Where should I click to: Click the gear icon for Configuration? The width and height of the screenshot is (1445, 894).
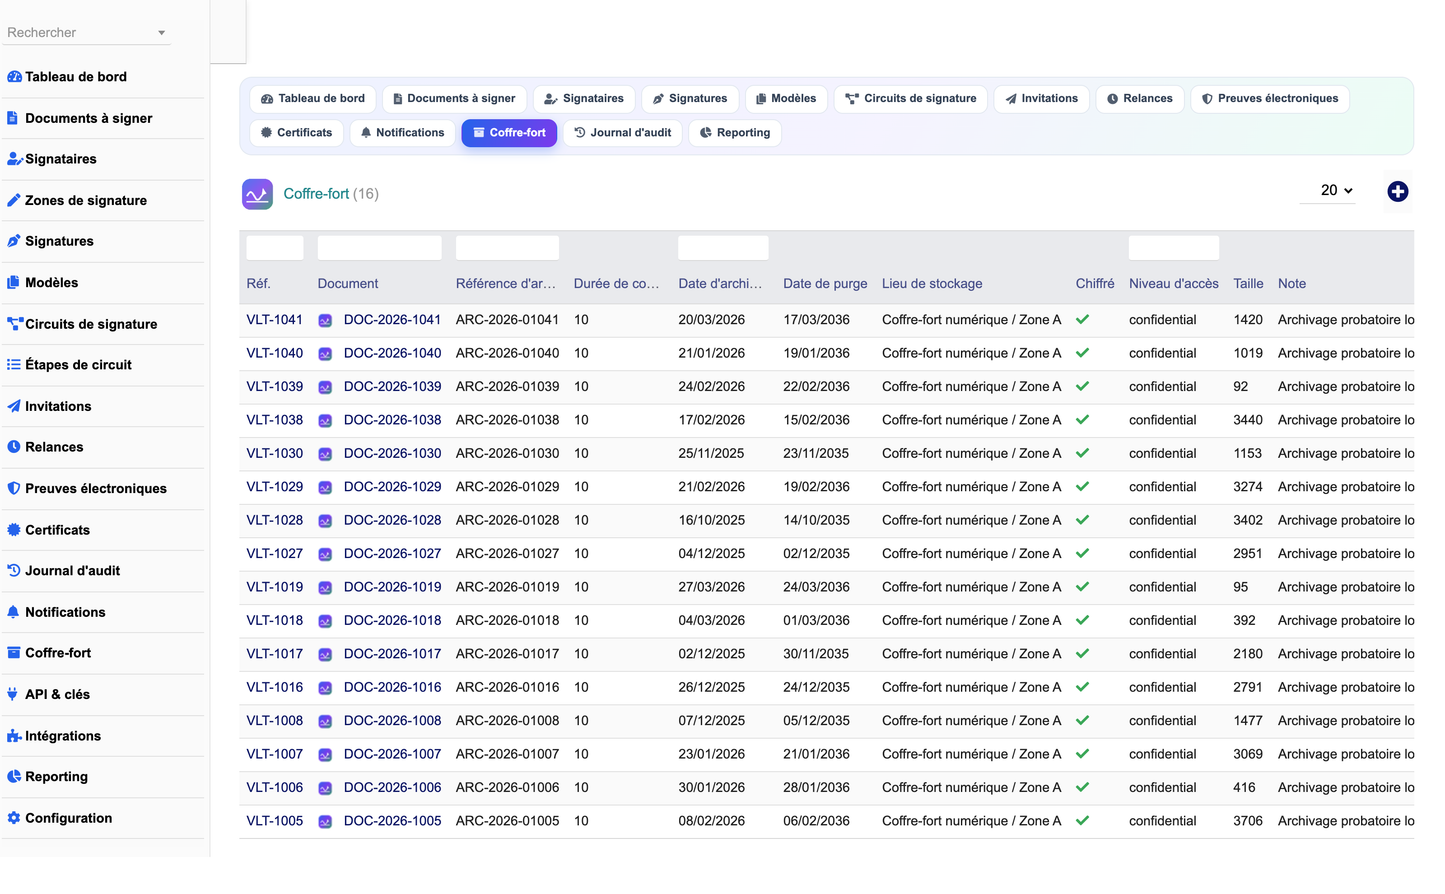click(13, 818)
